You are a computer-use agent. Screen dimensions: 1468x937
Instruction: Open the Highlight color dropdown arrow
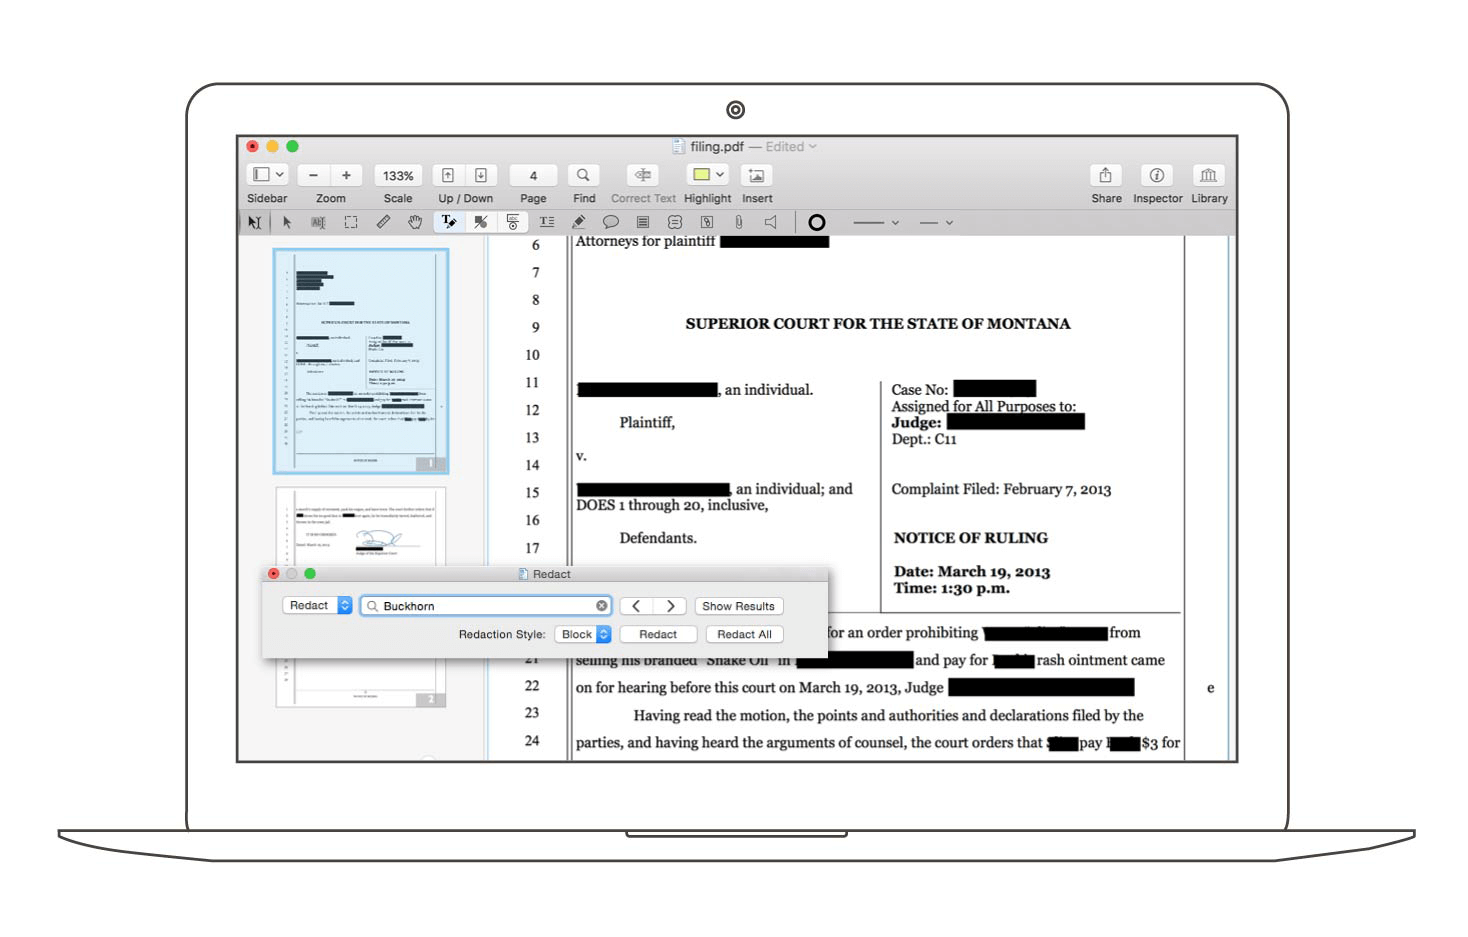click(720, 175)
